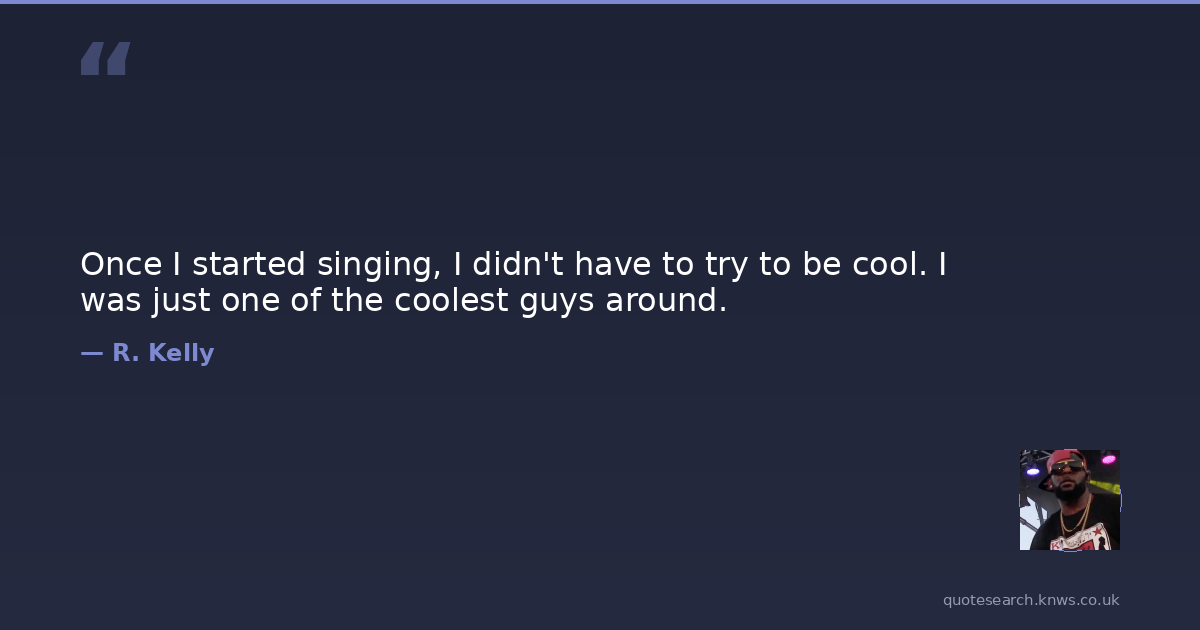
Task: Click the R. Kelly author name
Action: [162, 353]
